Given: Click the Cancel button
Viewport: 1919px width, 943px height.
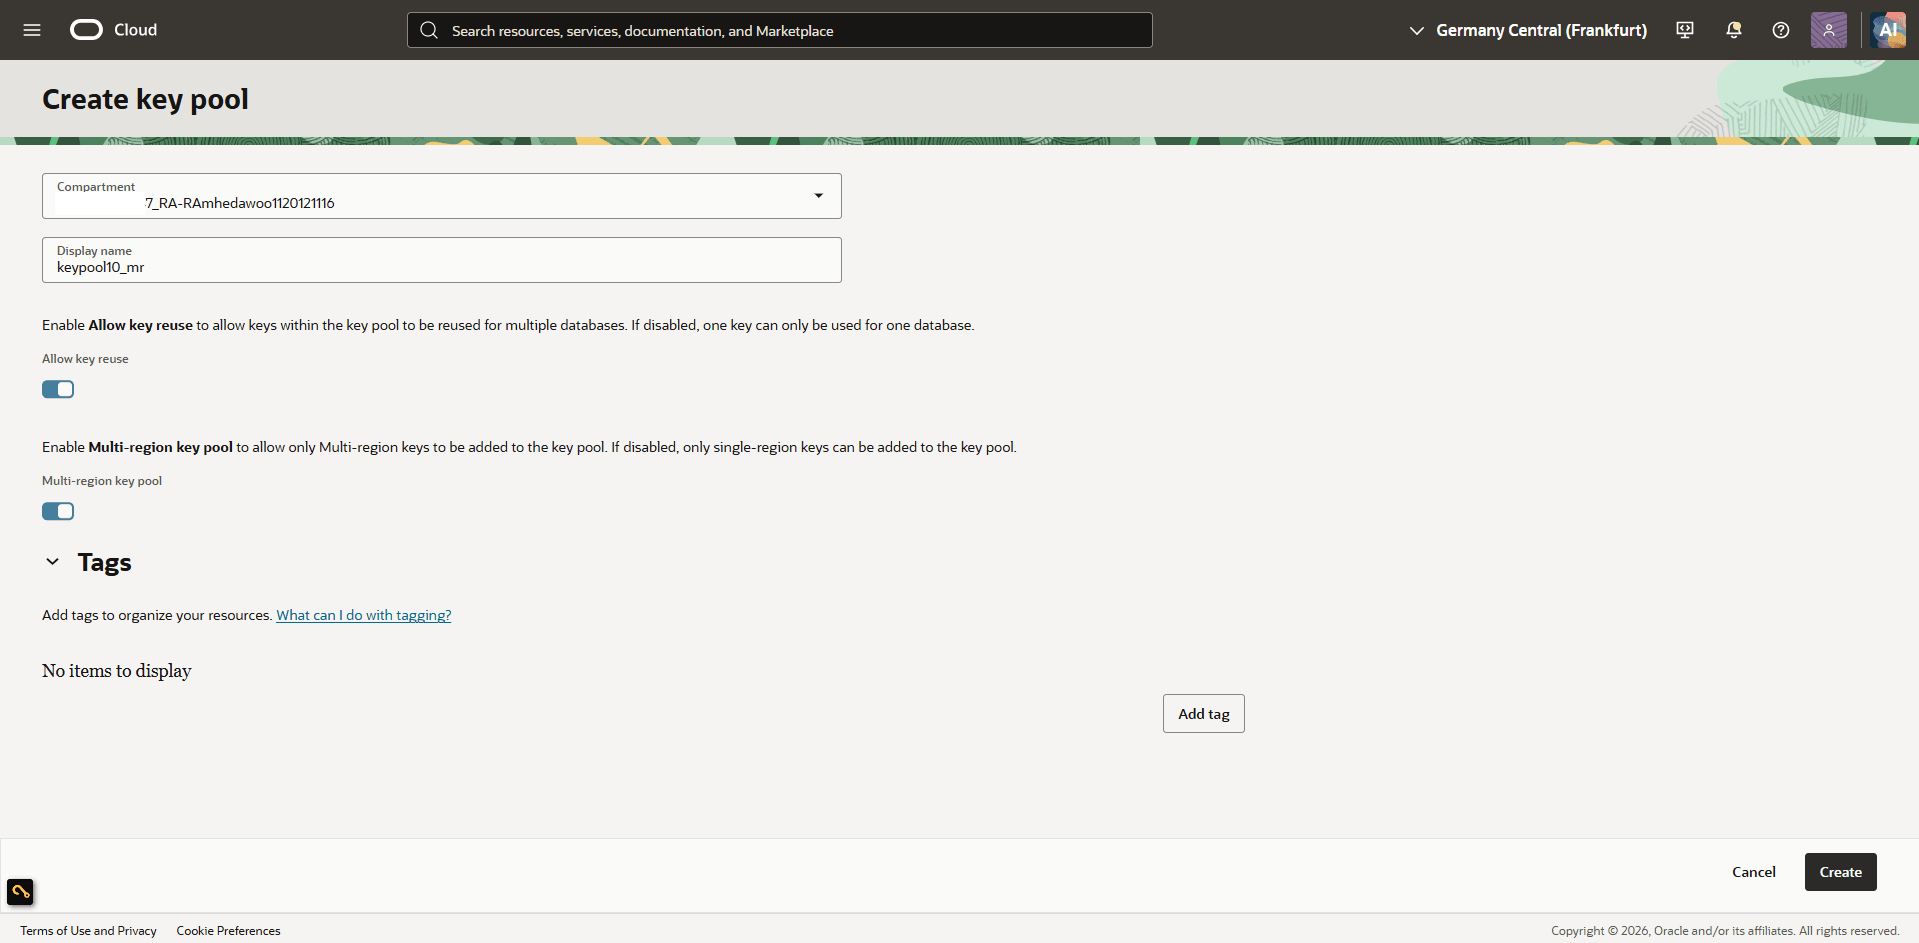Looking at the screenshot, I should click(1754, 872).
